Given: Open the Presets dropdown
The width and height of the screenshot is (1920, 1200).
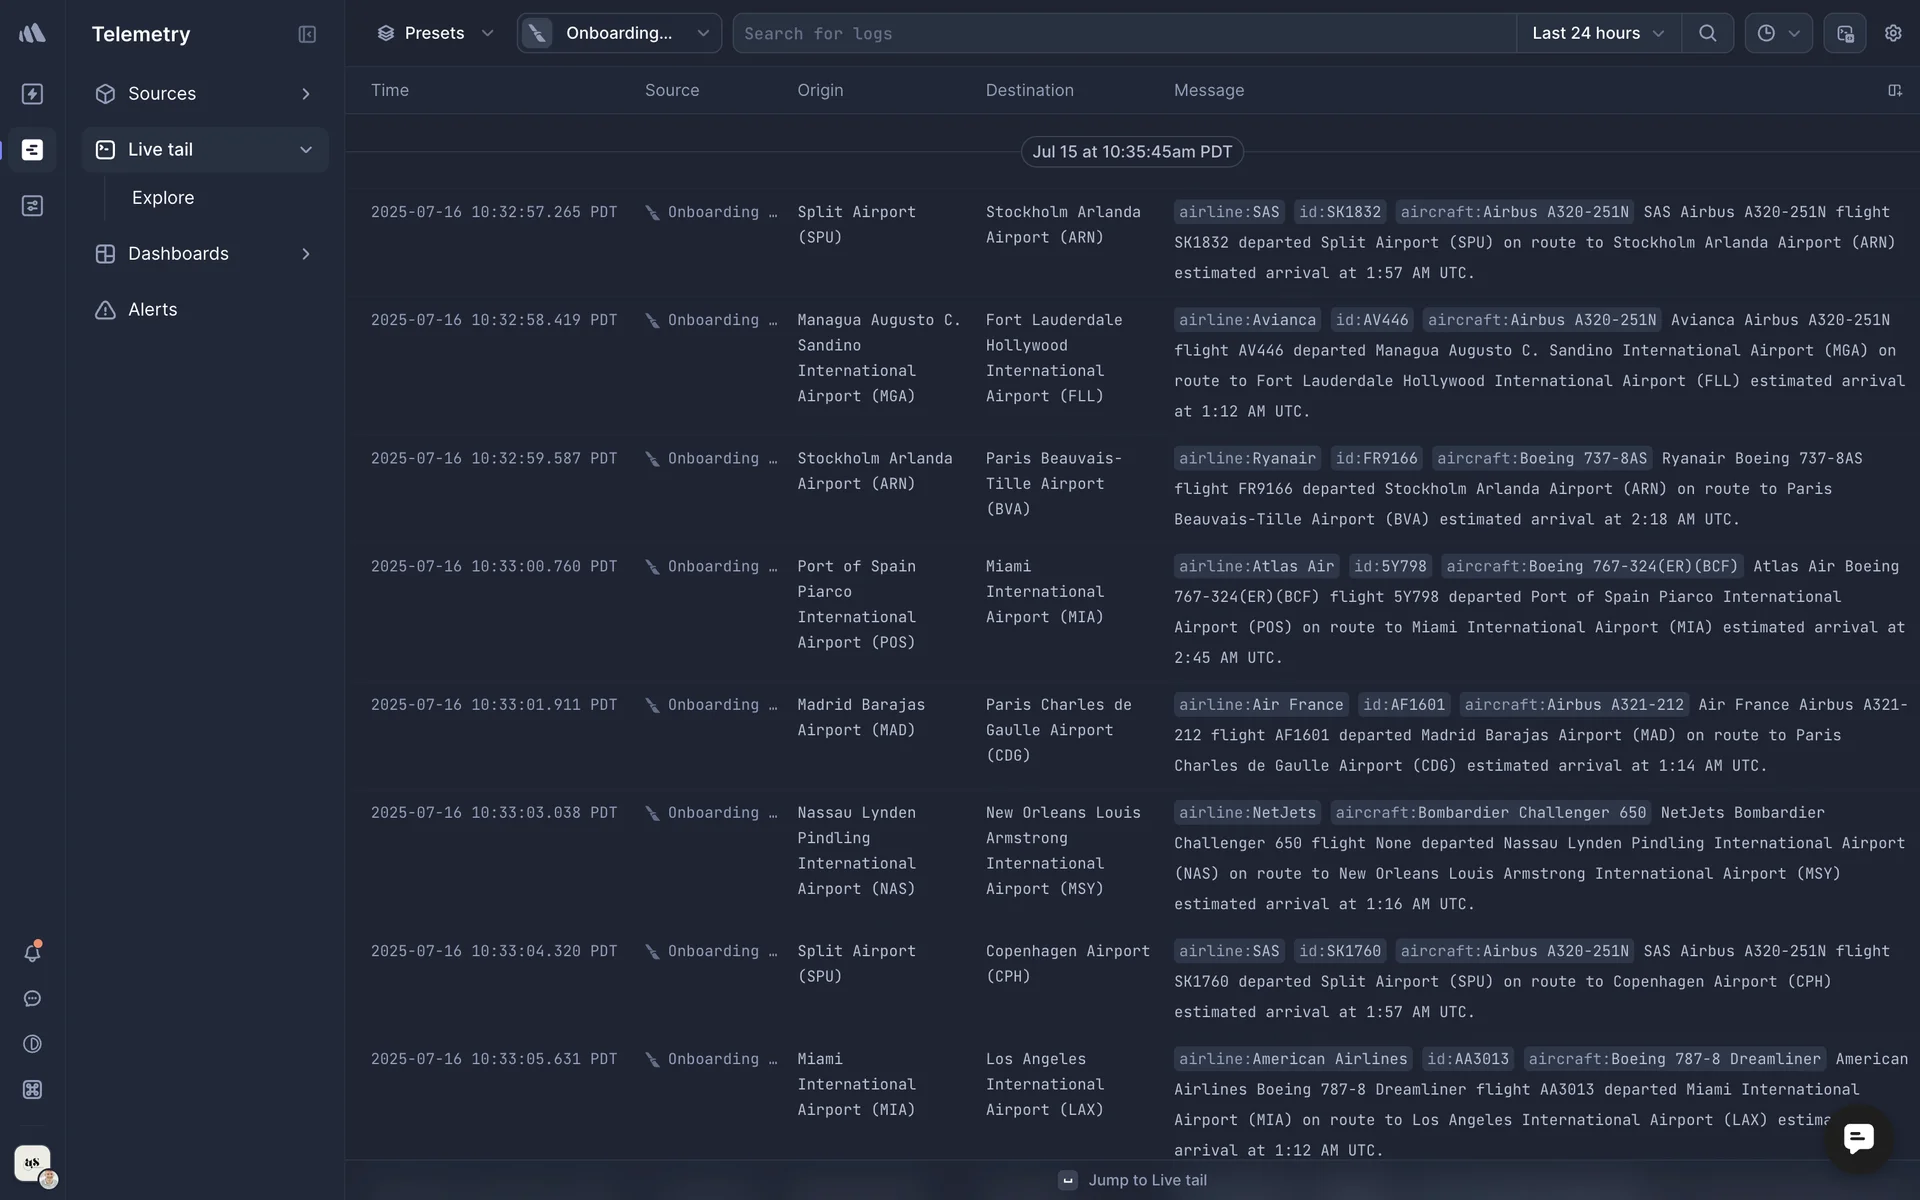Looking at the screenshot, I should (x=435, y=33).
